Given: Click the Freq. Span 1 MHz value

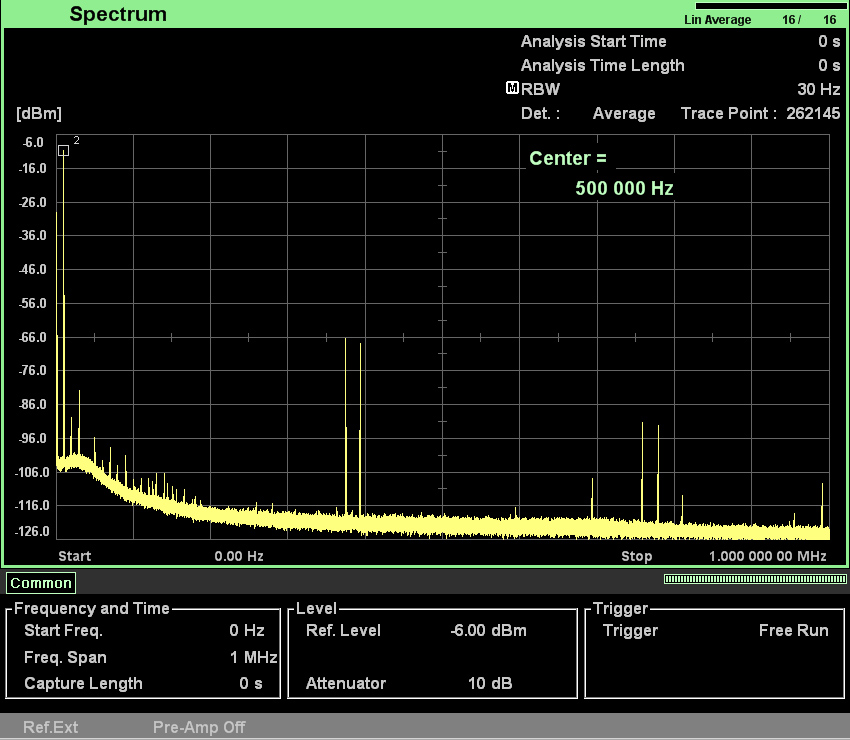Looking at the screenshot, I should [x=253, y=657].
